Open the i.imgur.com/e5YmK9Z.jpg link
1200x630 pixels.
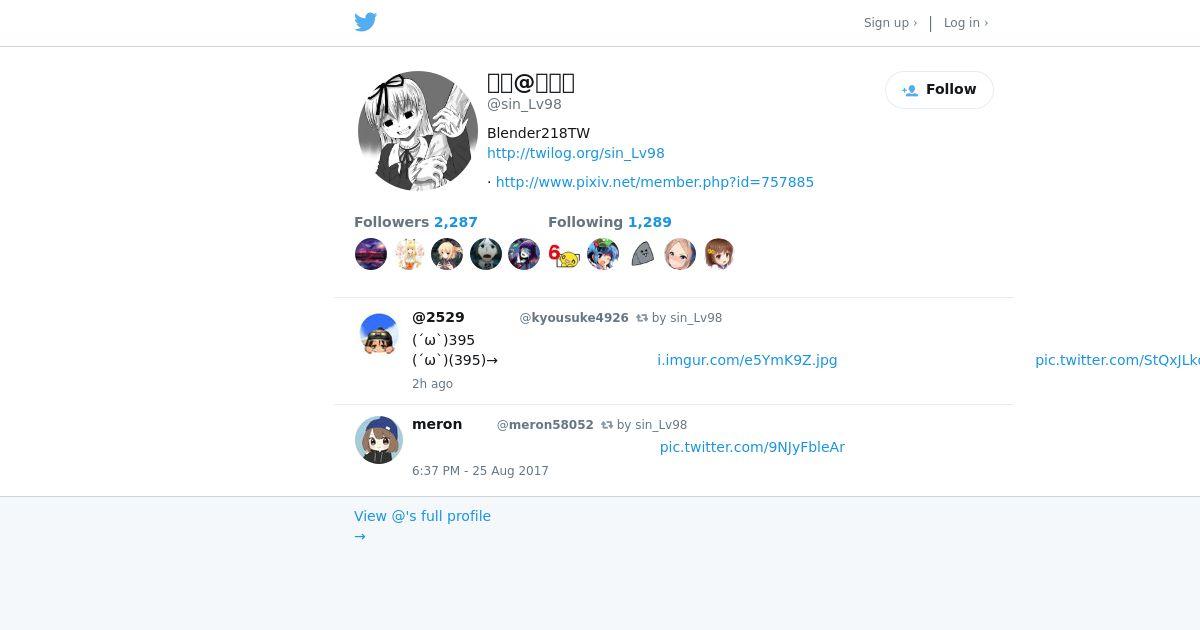[x=747, y=360]
